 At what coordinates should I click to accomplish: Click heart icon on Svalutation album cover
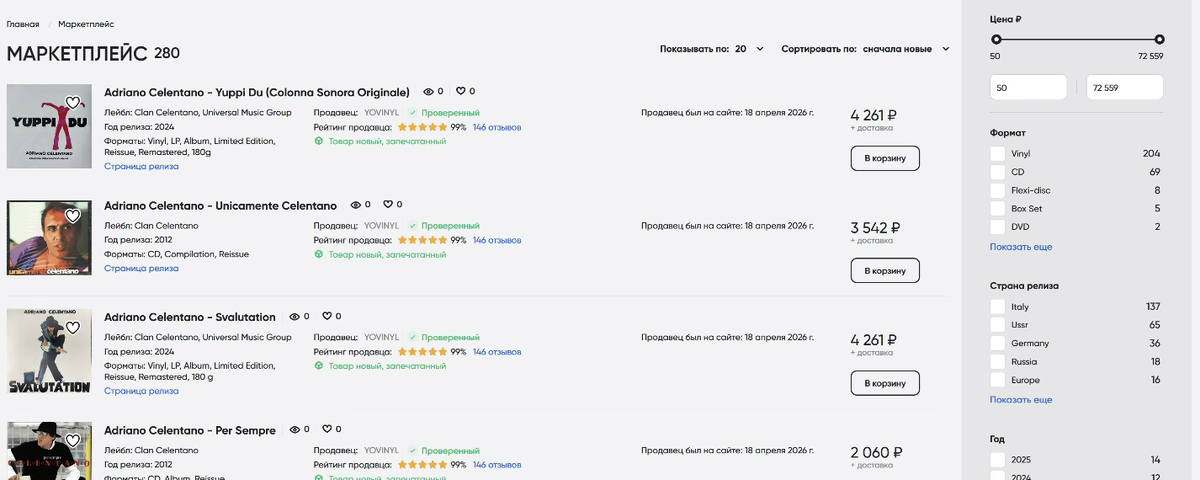[73, 328]
